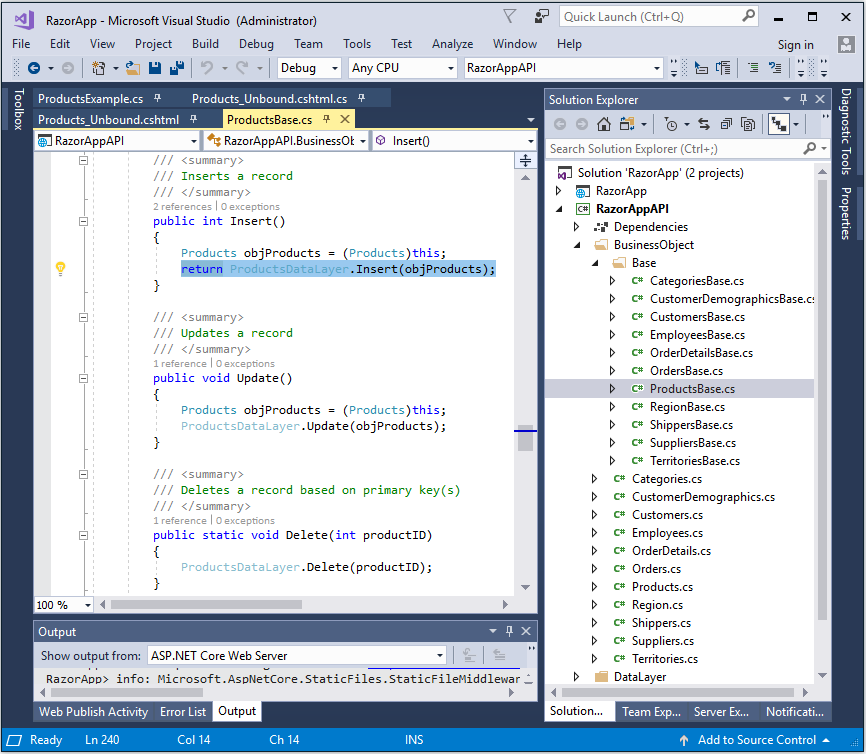Click the lightbulb quick actions icon

[x=61, y=268]
